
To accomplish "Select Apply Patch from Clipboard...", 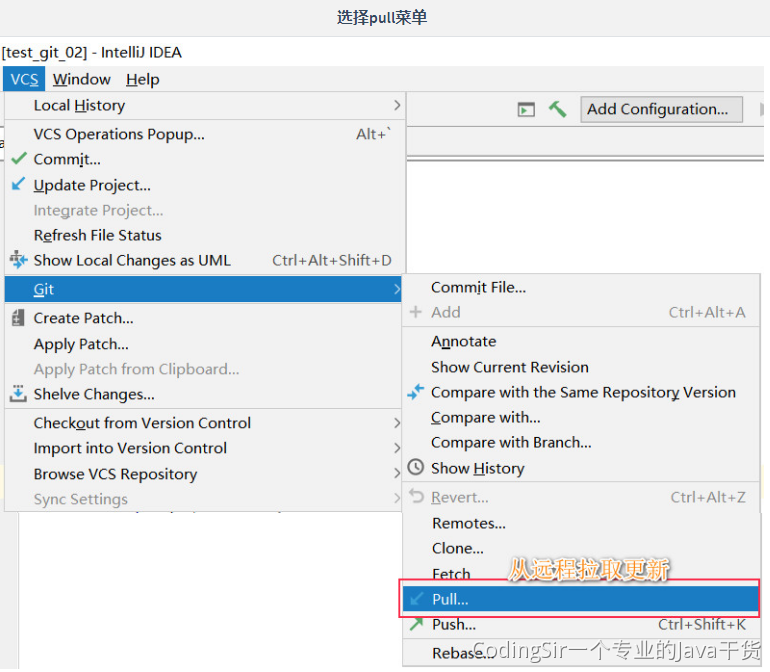I will (x=203, y=368).
